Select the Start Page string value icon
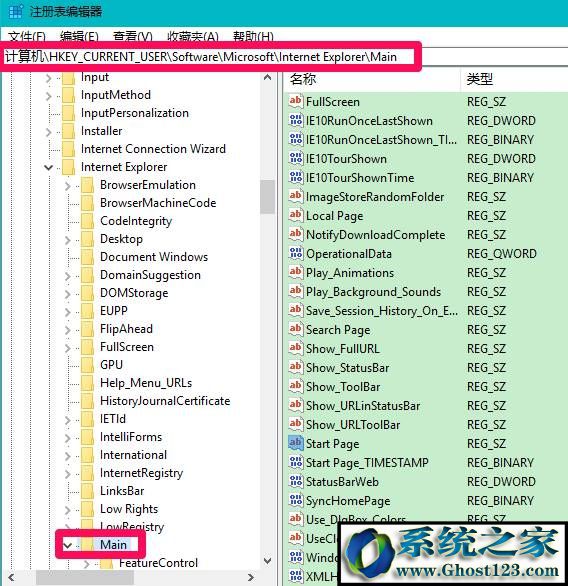The image size is (568, 586). (x=295, y=443)
